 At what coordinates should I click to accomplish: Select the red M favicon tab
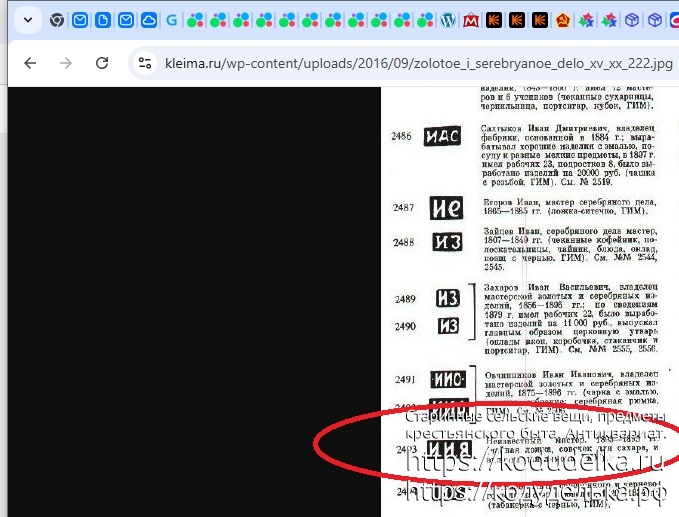[x=471, y=20]
